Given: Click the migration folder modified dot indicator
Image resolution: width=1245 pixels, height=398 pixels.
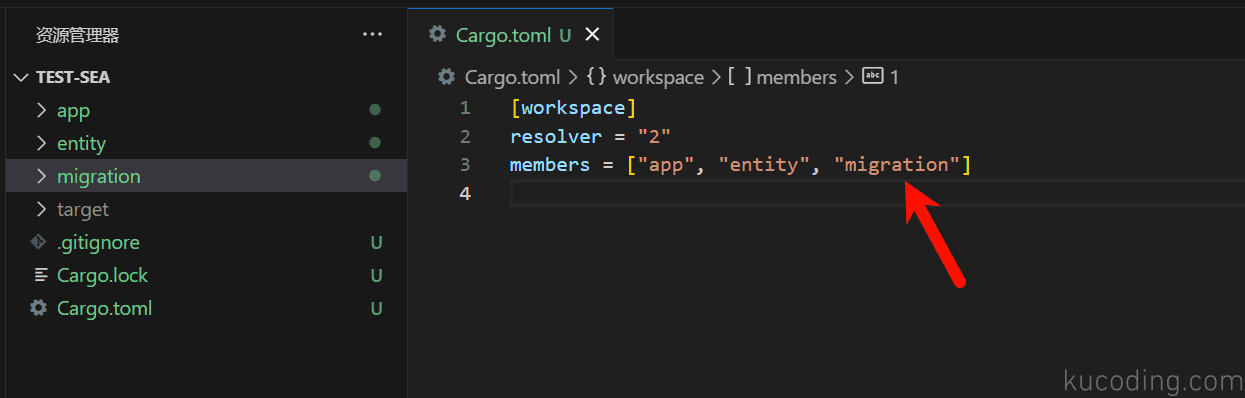Looking at the screenshot, I should coord(375,176).
